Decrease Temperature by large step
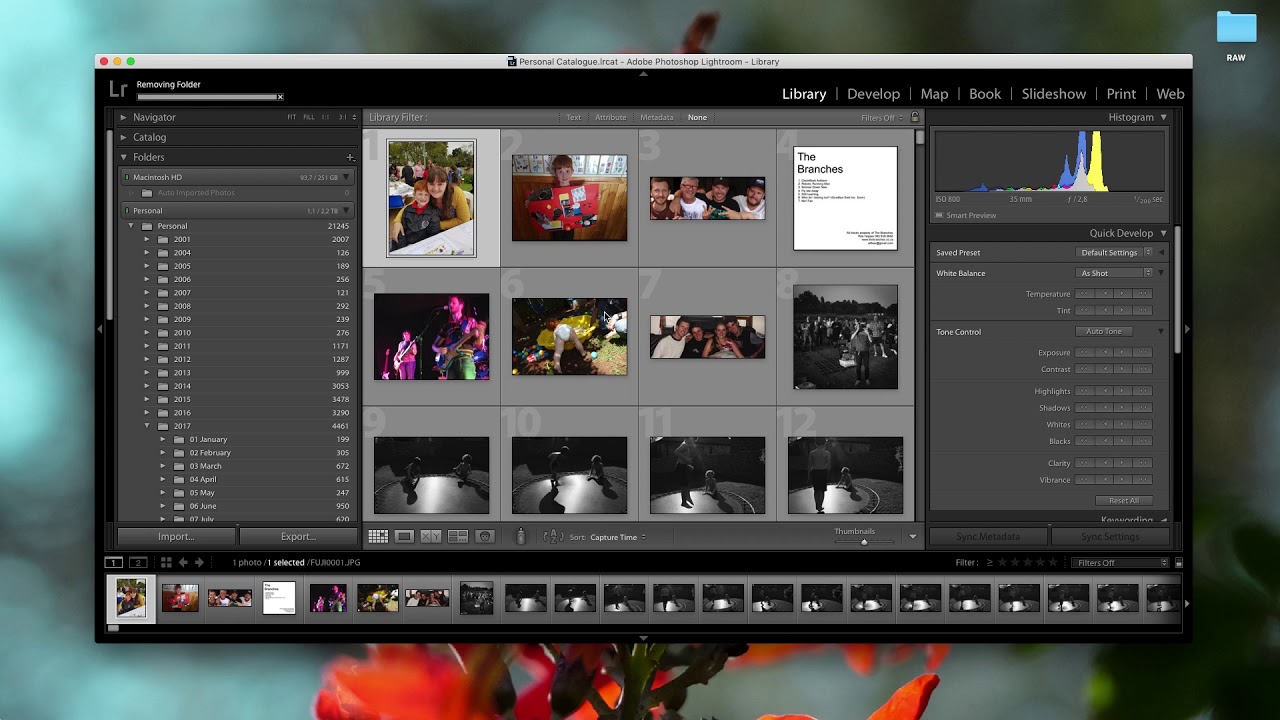 1084,294
